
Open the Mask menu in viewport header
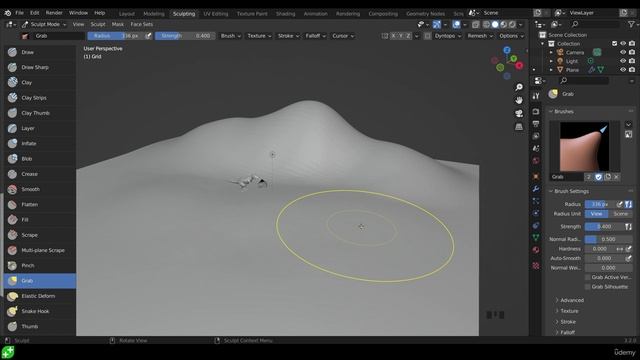[x=118, y=24]
